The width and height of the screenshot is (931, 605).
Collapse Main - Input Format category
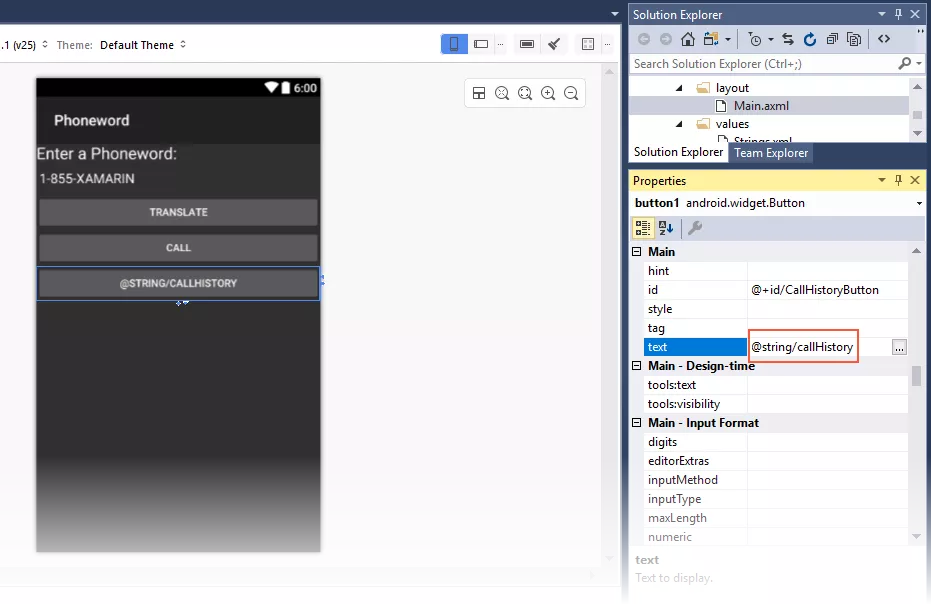point(636,423)
